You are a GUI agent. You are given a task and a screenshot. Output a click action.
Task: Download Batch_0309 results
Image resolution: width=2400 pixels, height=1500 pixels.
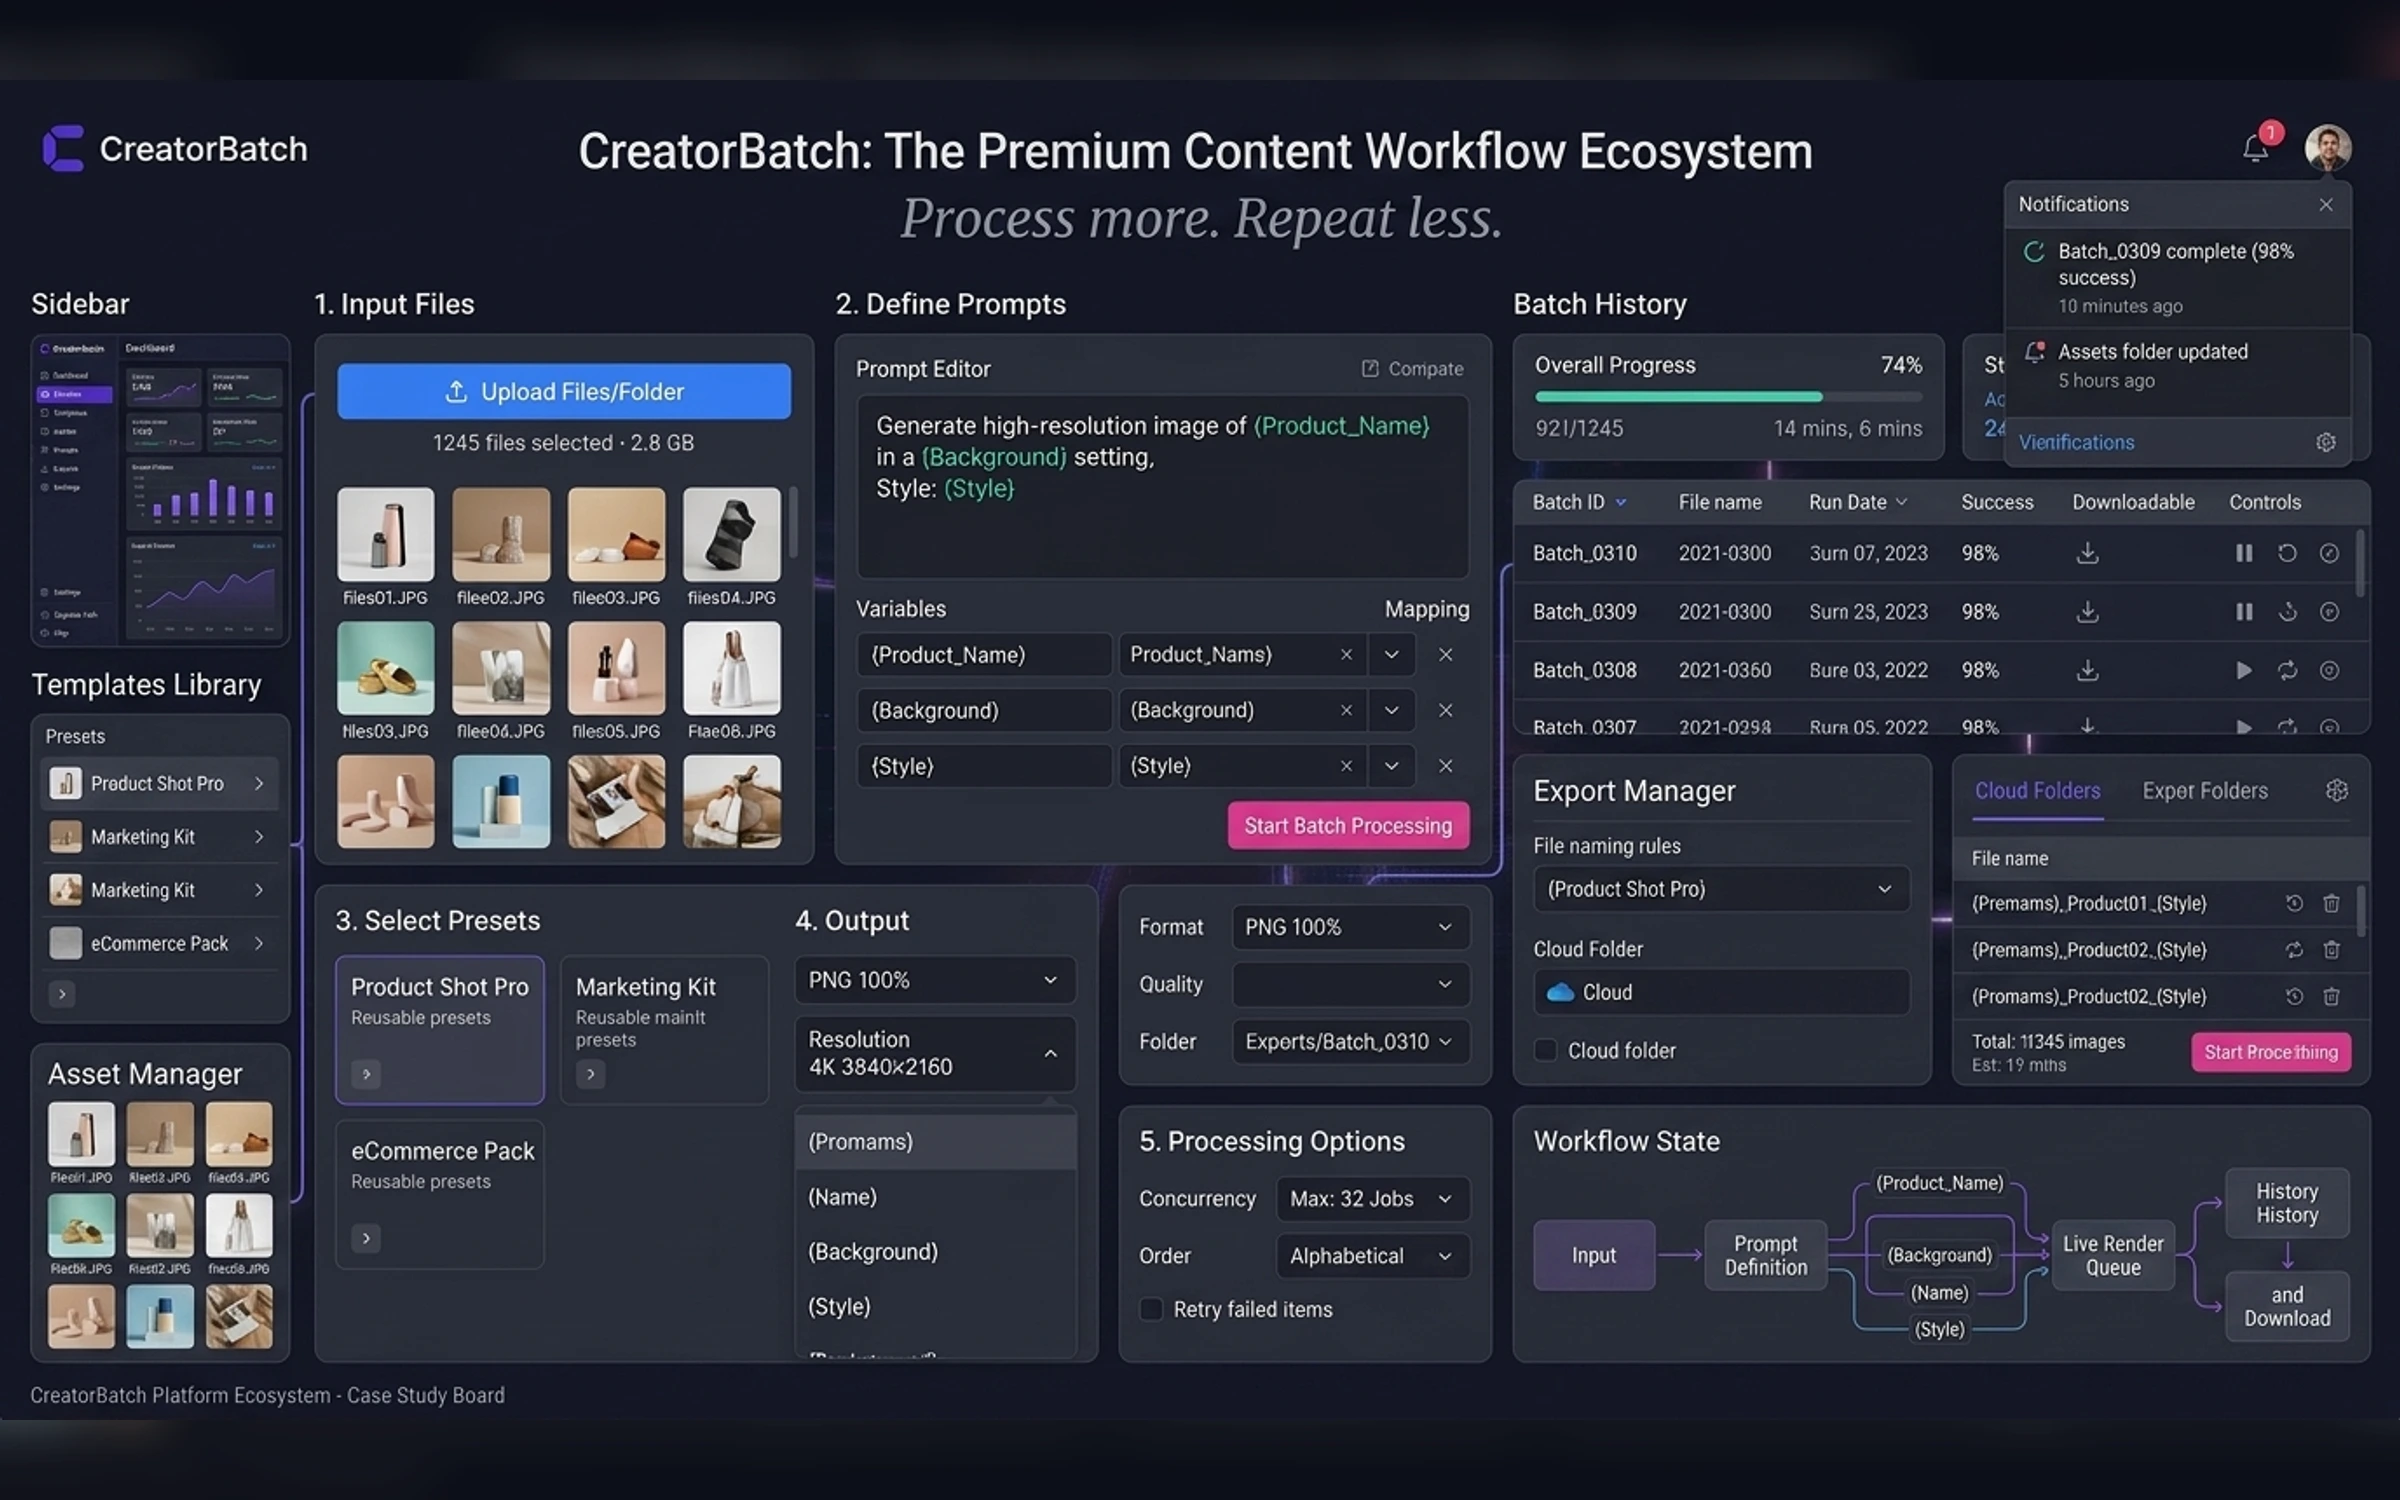click(2087, 611)
